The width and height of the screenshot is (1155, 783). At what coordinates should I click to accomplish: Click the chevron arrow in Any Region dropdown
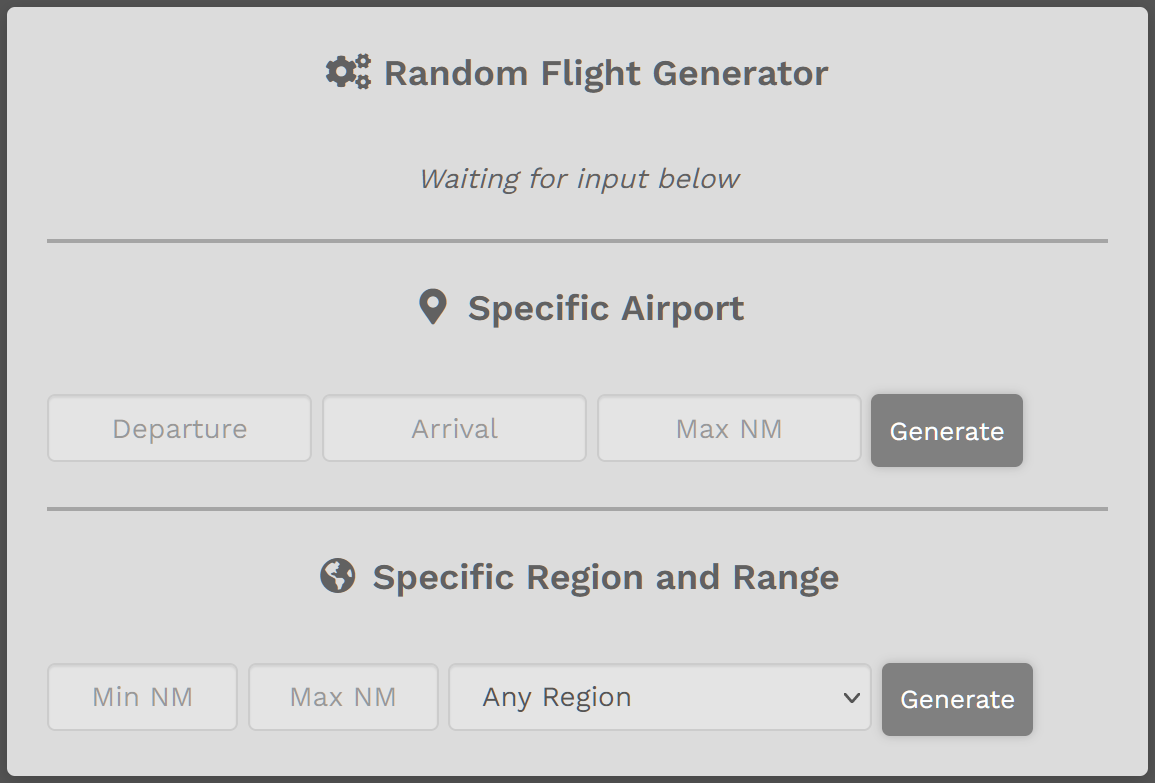pyautogui.click(x=852, y=697)
